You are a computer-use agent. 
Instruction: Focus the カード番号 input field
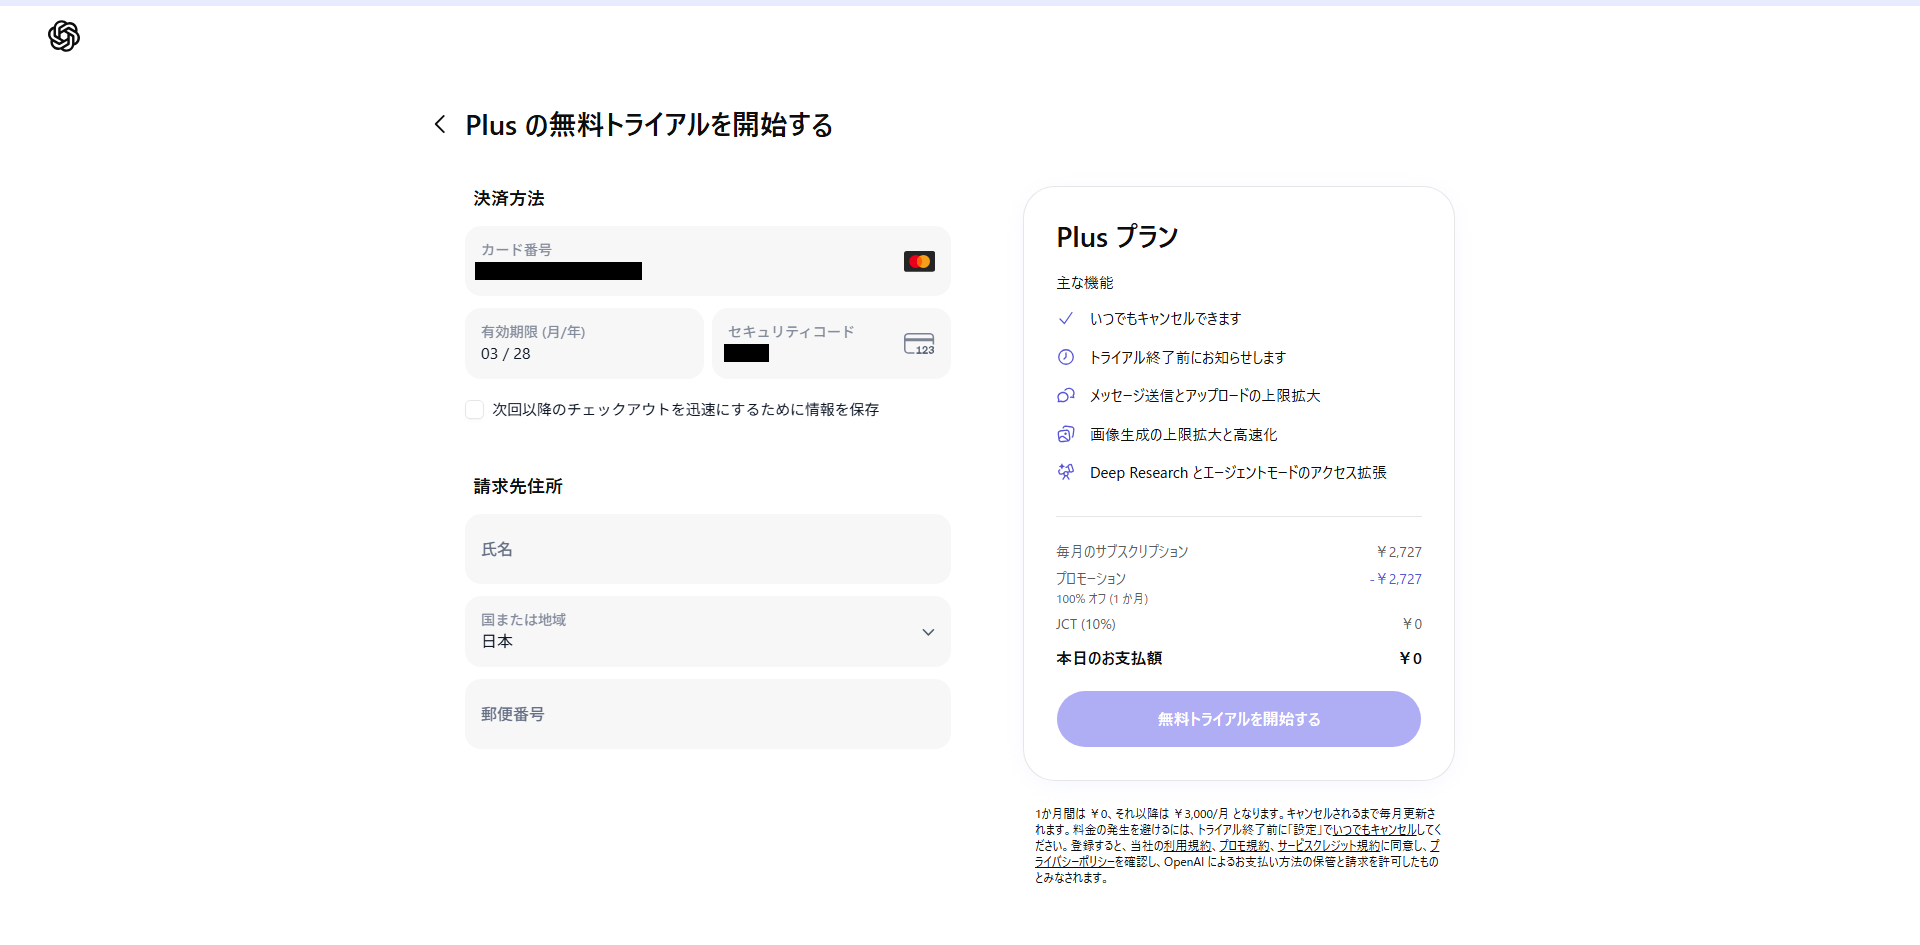[x=708, y=261]
